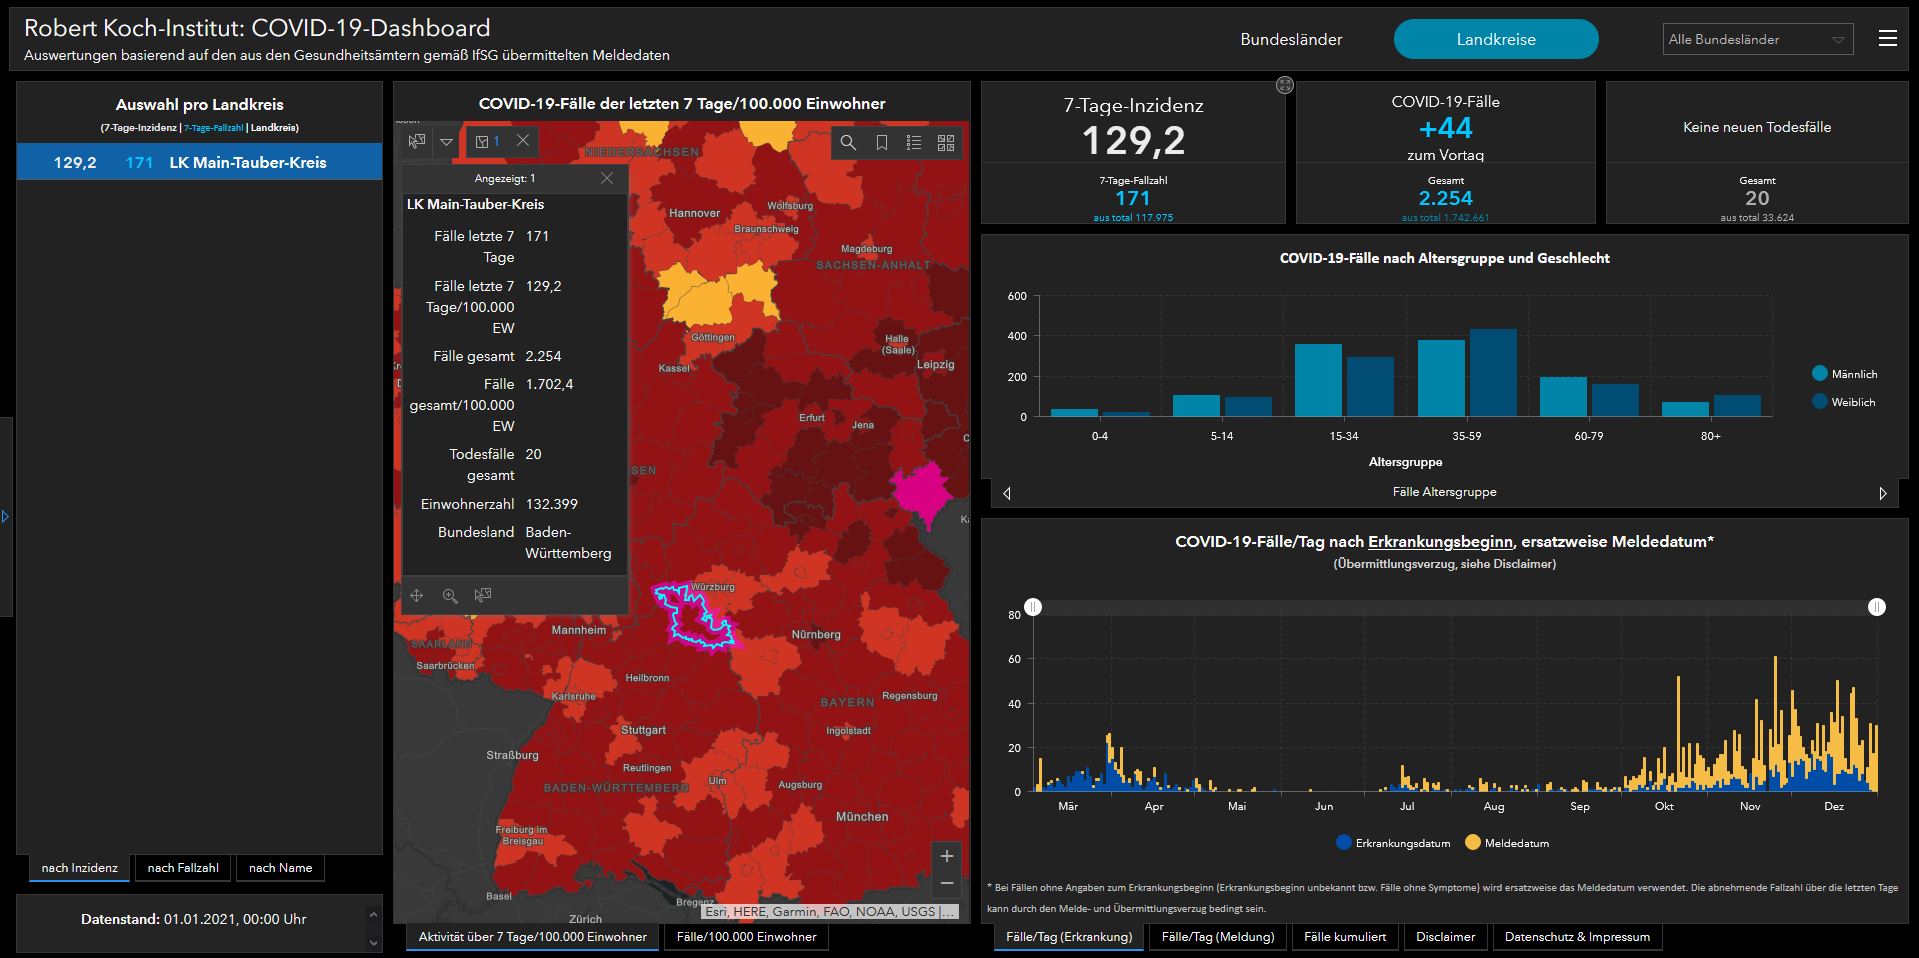Switch to the Fälle kumuliert tab

[x=1345, y=937]
